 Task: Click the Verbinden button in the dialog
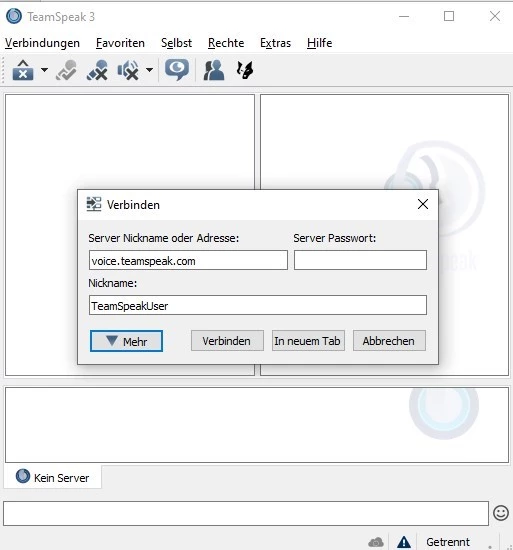point(227,341)
